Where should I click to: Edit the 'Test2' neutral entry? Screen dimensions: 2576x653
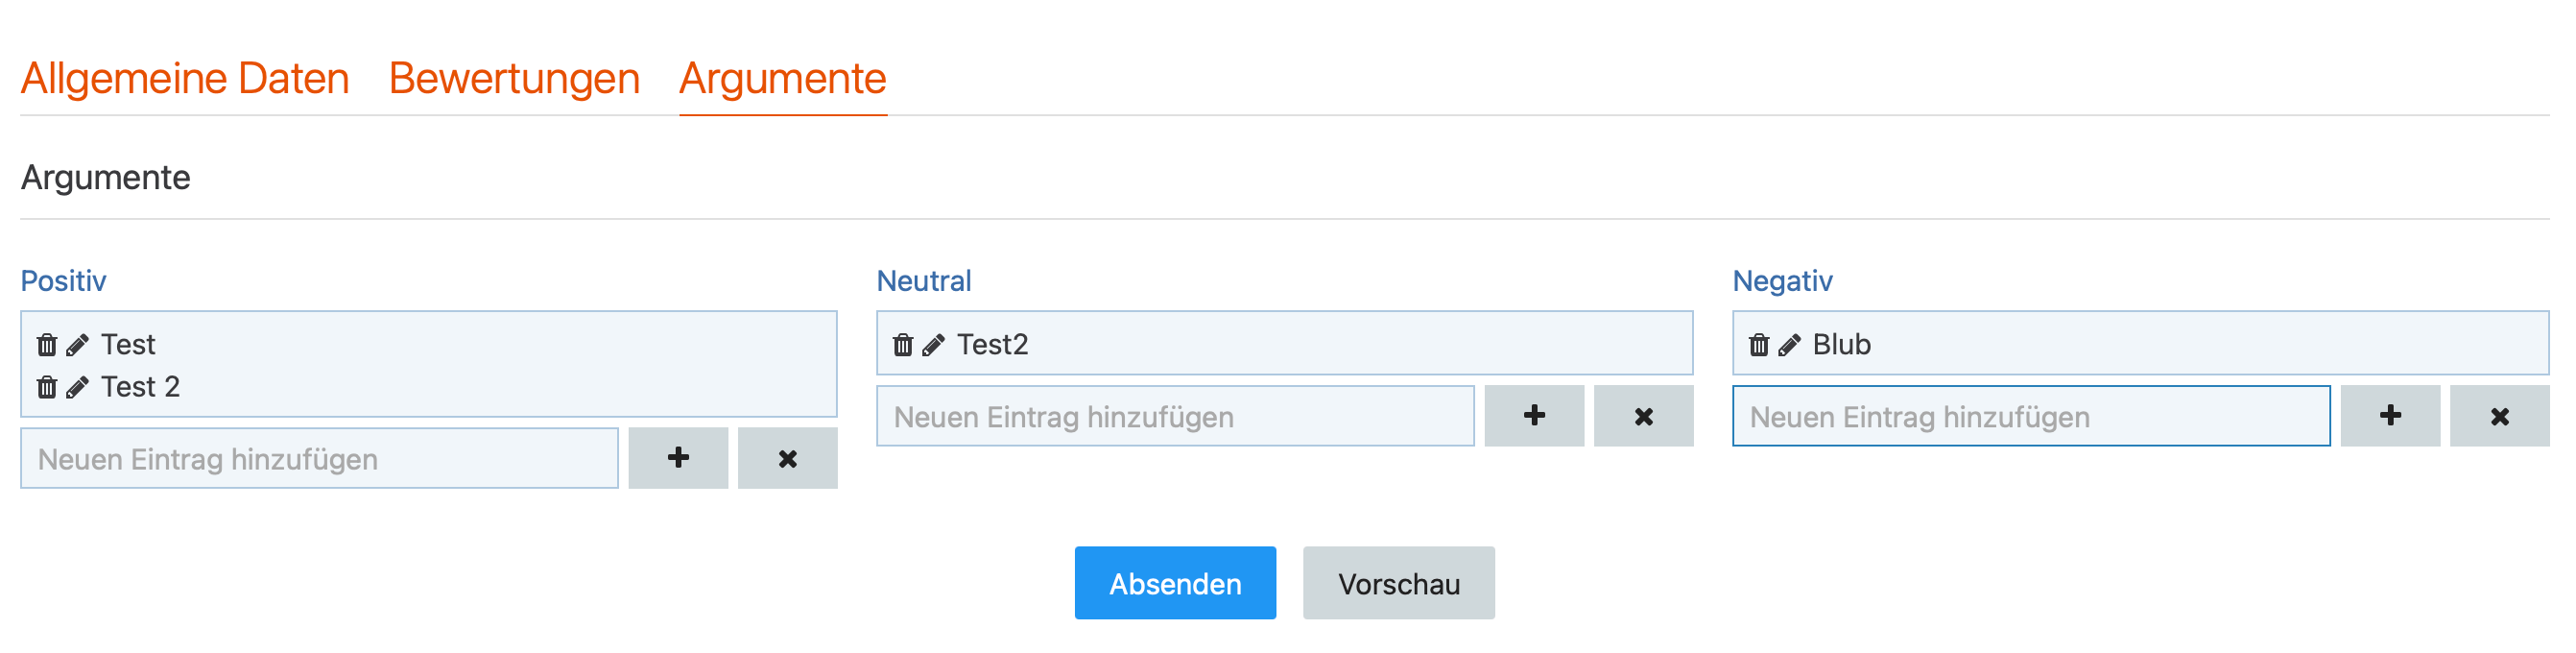[933, 345]
